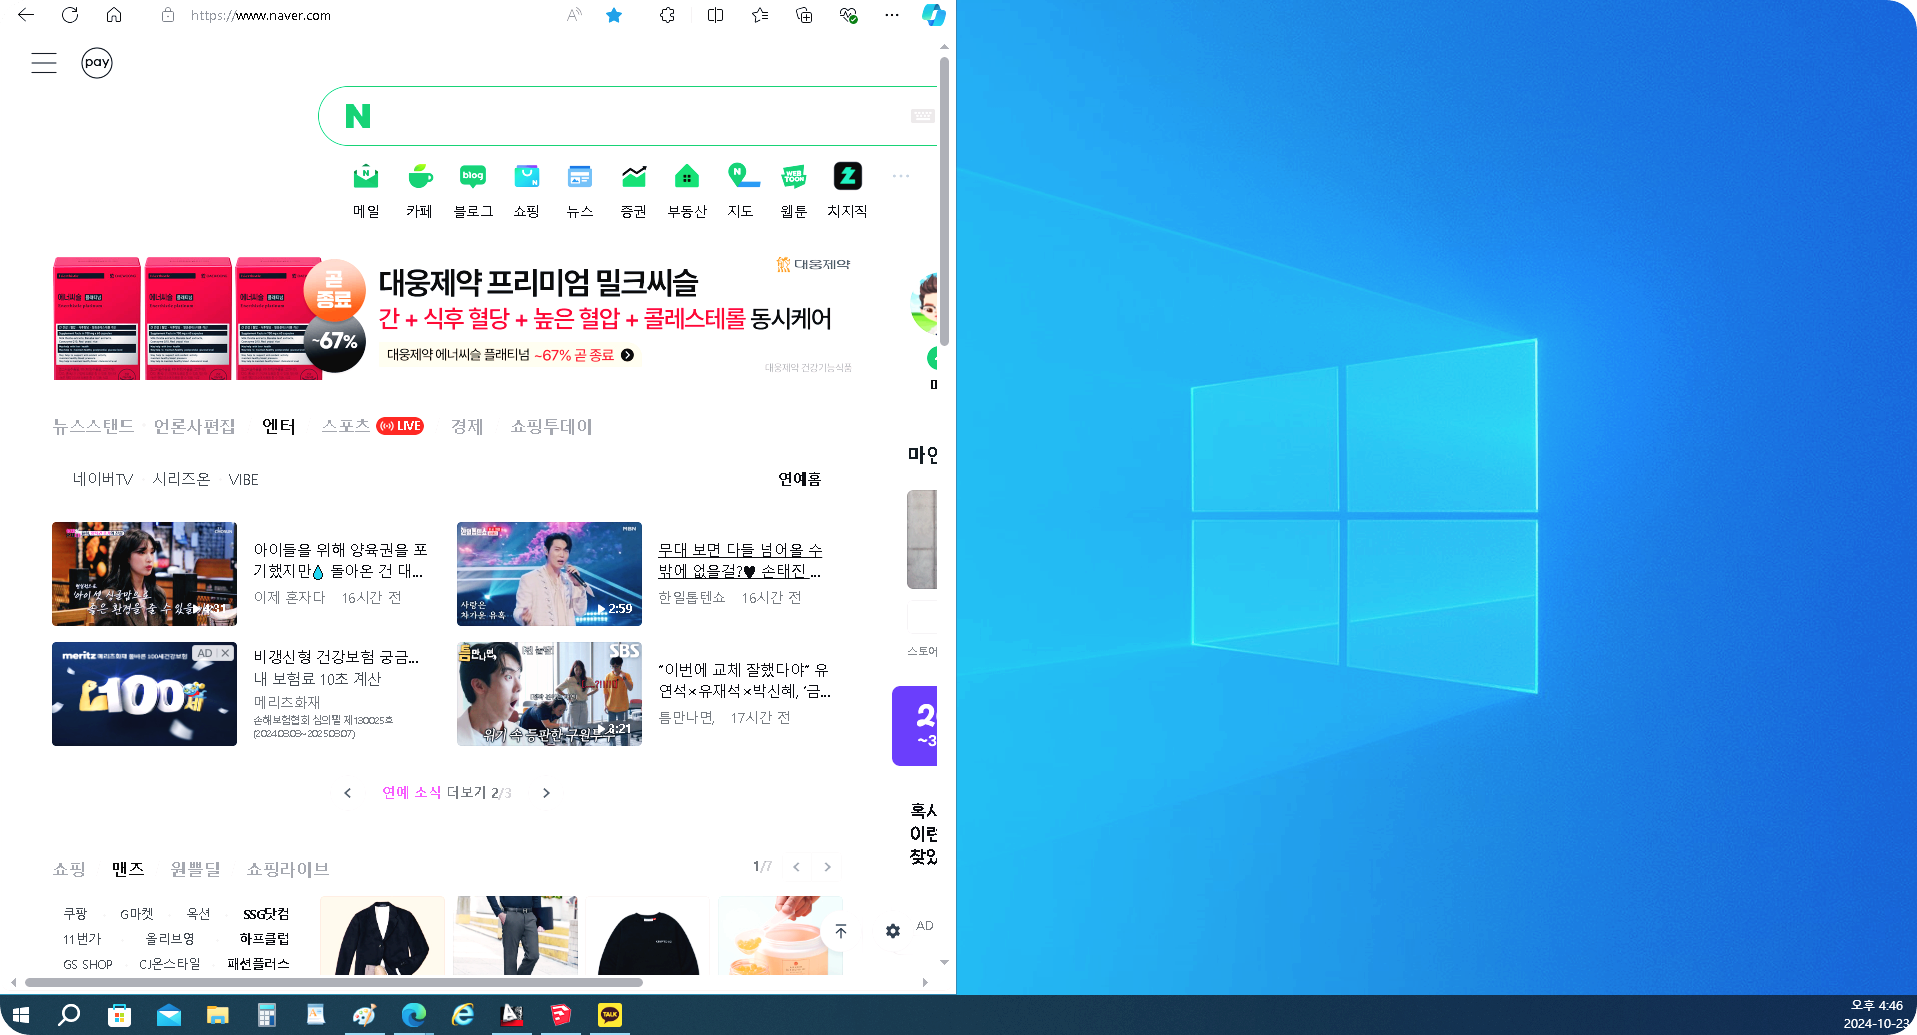
Task: Show next shopping page arrow
Action: tap(827, 867)
